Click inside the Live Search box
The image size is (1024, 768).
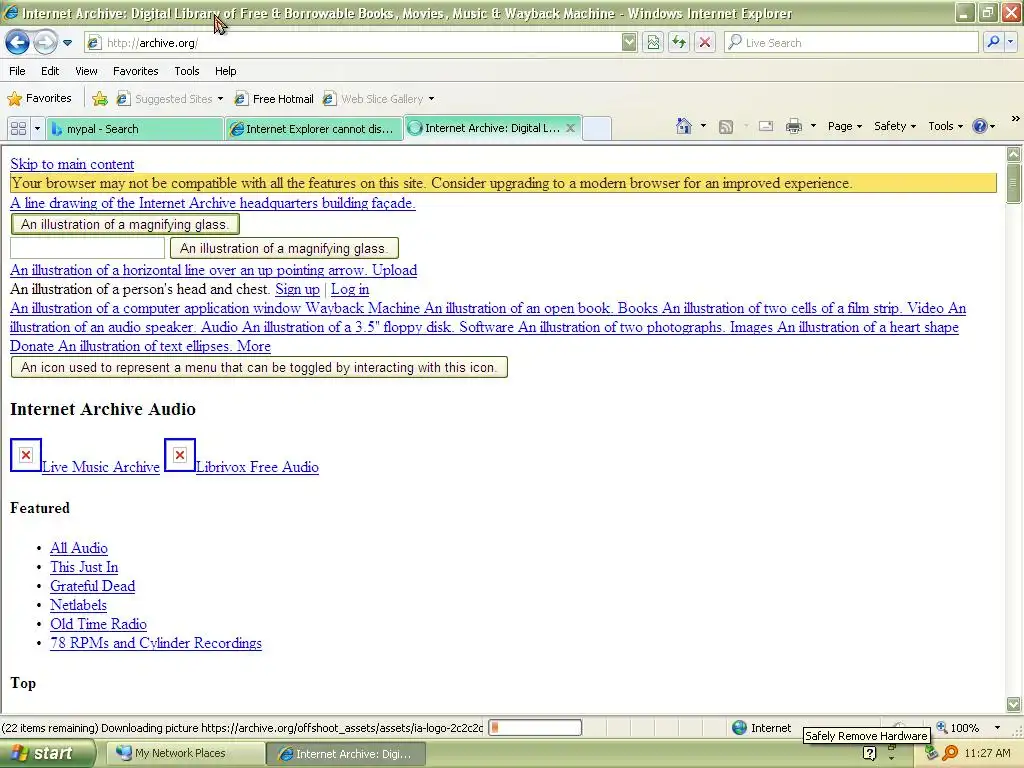pos(851,43)
